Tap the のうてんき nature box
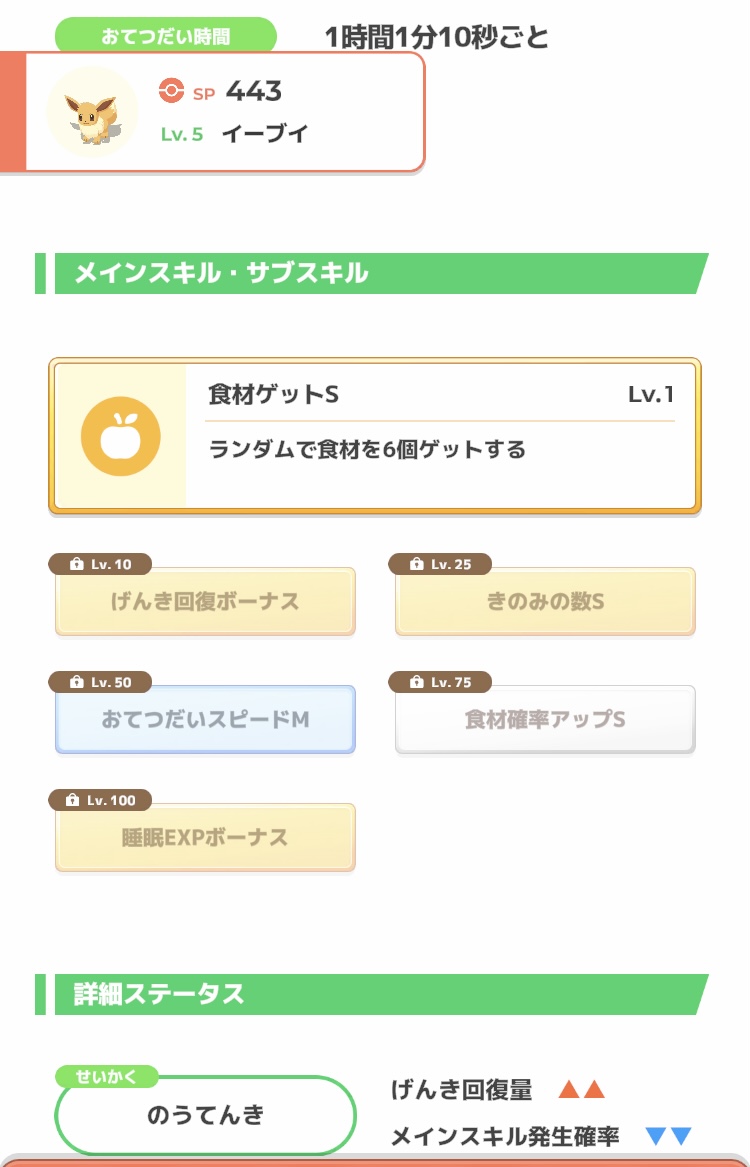Screen dimensions: 750x1167 pyautogui.click(x=205, y=1117)
